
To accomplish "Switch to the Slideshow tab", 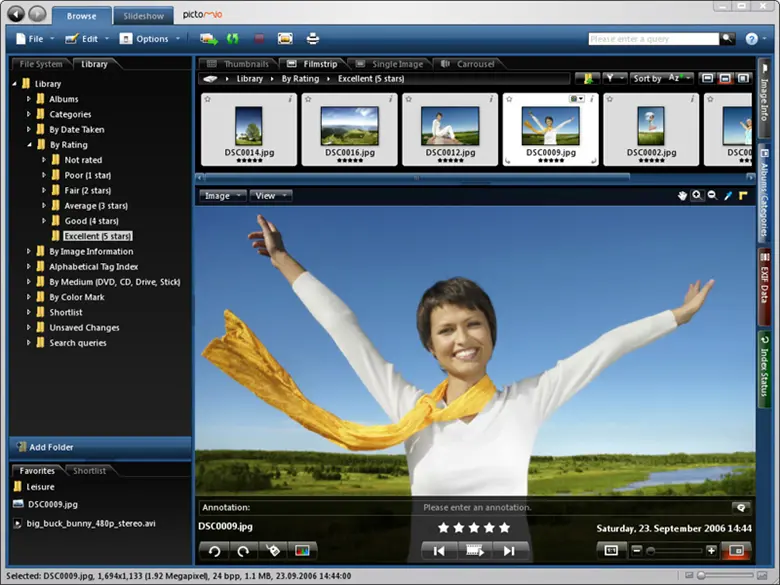I will [143, 16].
